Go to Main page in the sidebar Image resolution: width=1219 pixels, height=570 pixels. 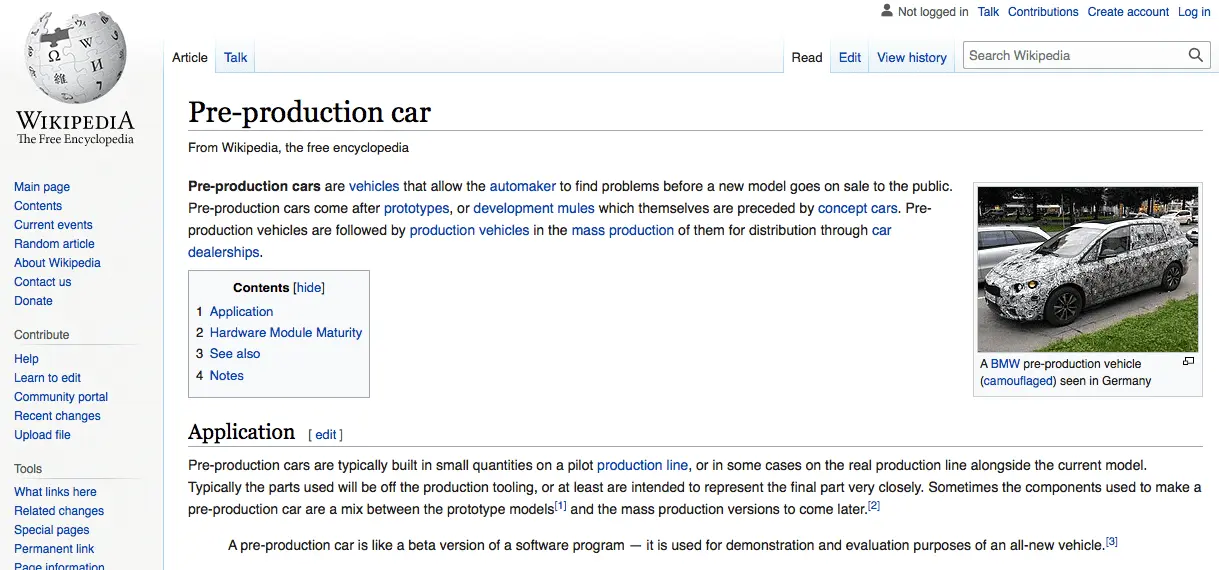[42, 187]
